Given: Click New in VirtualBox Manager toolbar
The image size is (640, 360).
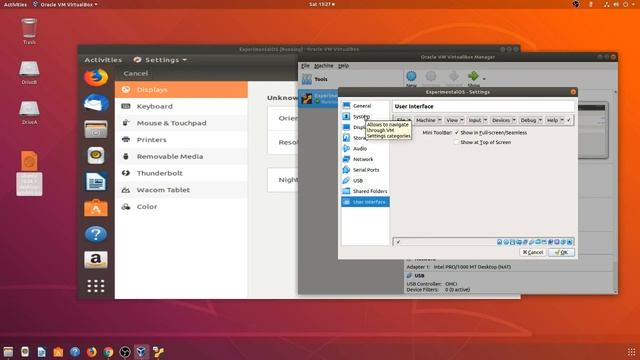Looking at the screenshot, I should [411, 78].
